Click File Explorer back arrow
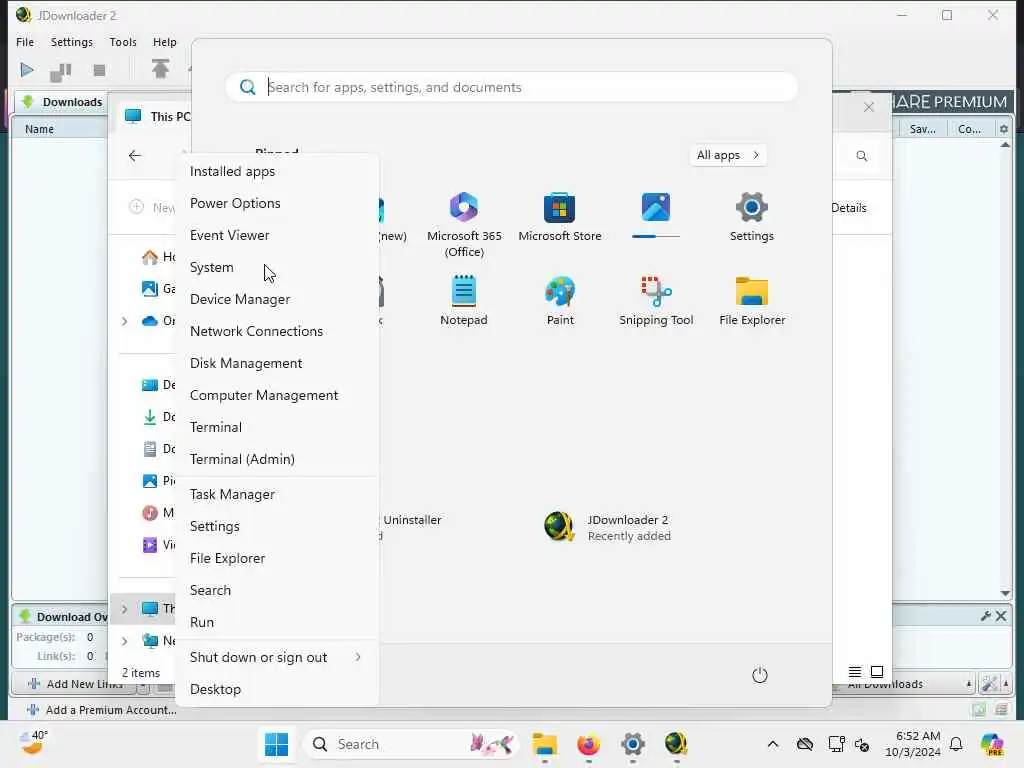 click(x=135, y=155)
